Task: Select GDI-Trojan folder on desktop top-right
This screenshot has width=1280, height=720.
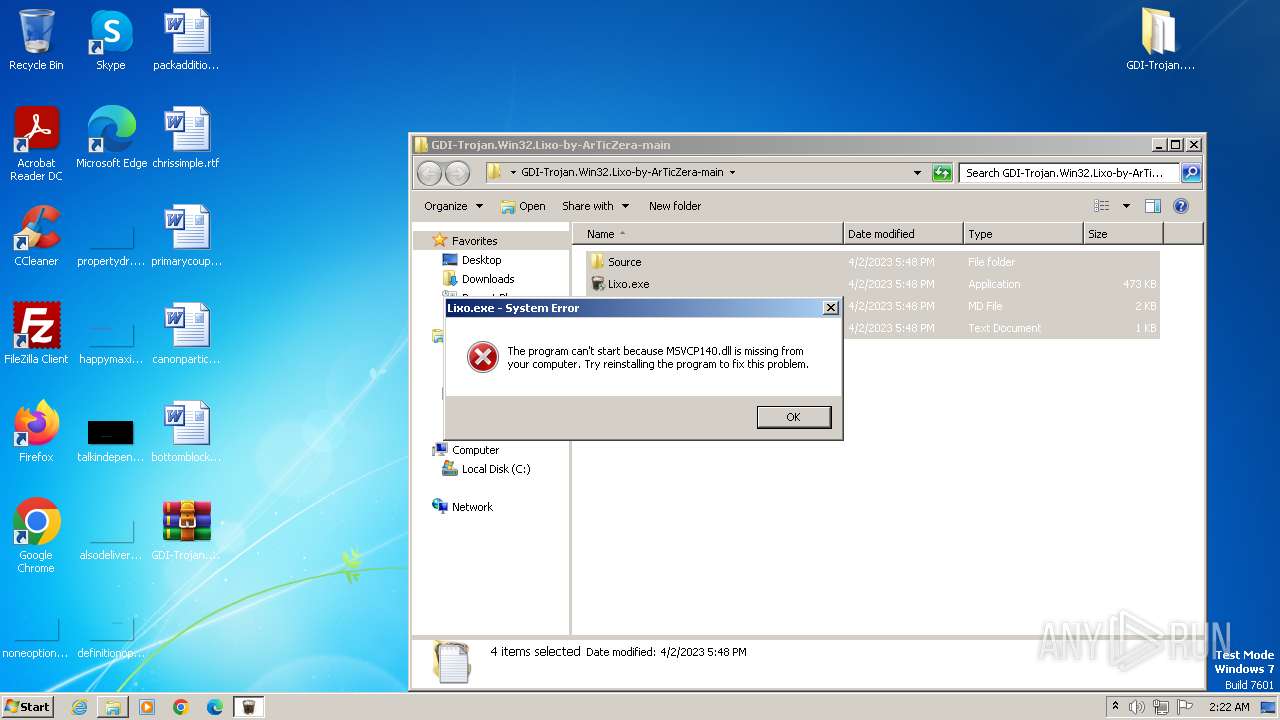Action: (1160, 41)
